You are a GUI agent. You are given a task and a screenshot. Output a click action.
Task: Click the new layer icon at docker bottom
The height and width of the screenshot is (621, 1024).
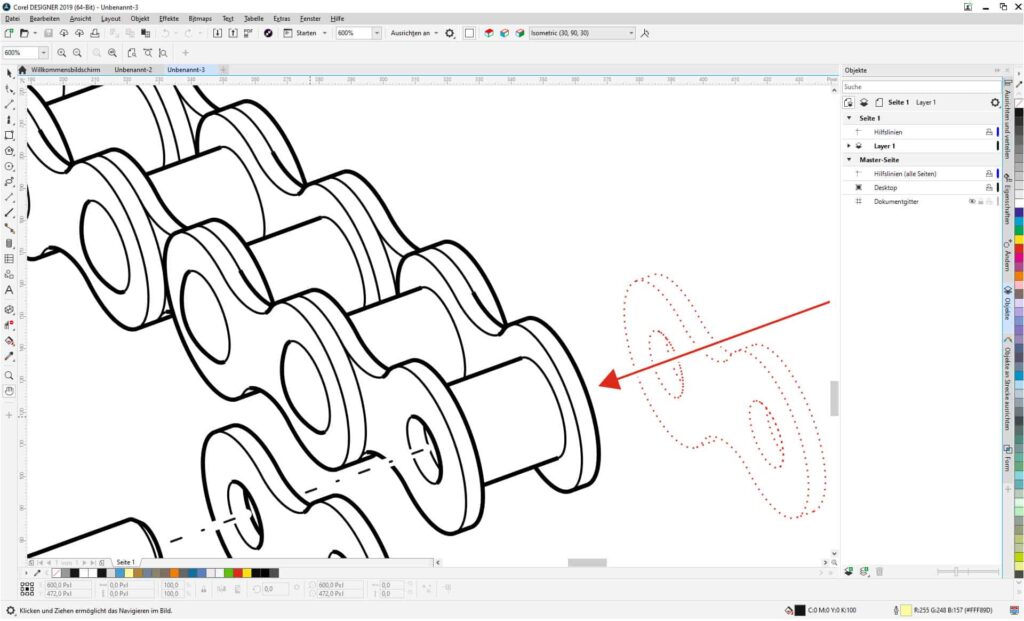point(848,571)
